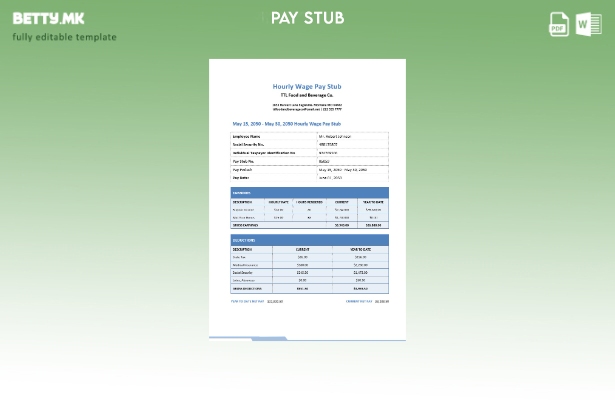The image size is (615, 400).
Task: Click the Word document format icon
Action: [589, 24]
